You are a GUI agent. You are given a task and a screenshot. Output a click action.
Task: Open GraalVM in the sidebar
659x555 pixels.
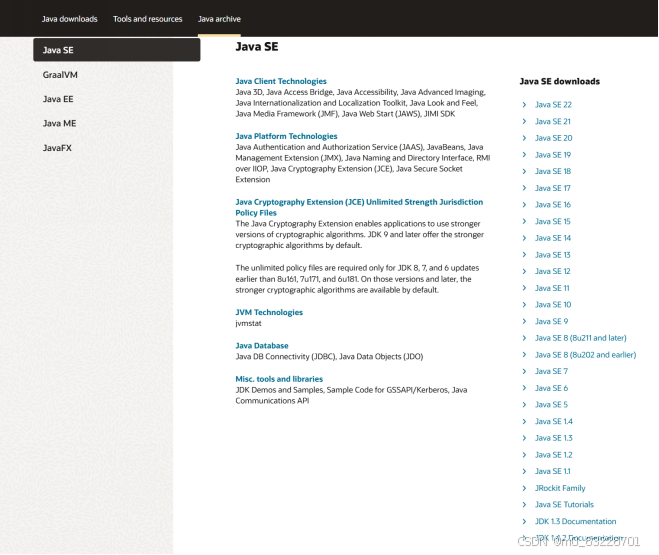[x=60, y=75]
